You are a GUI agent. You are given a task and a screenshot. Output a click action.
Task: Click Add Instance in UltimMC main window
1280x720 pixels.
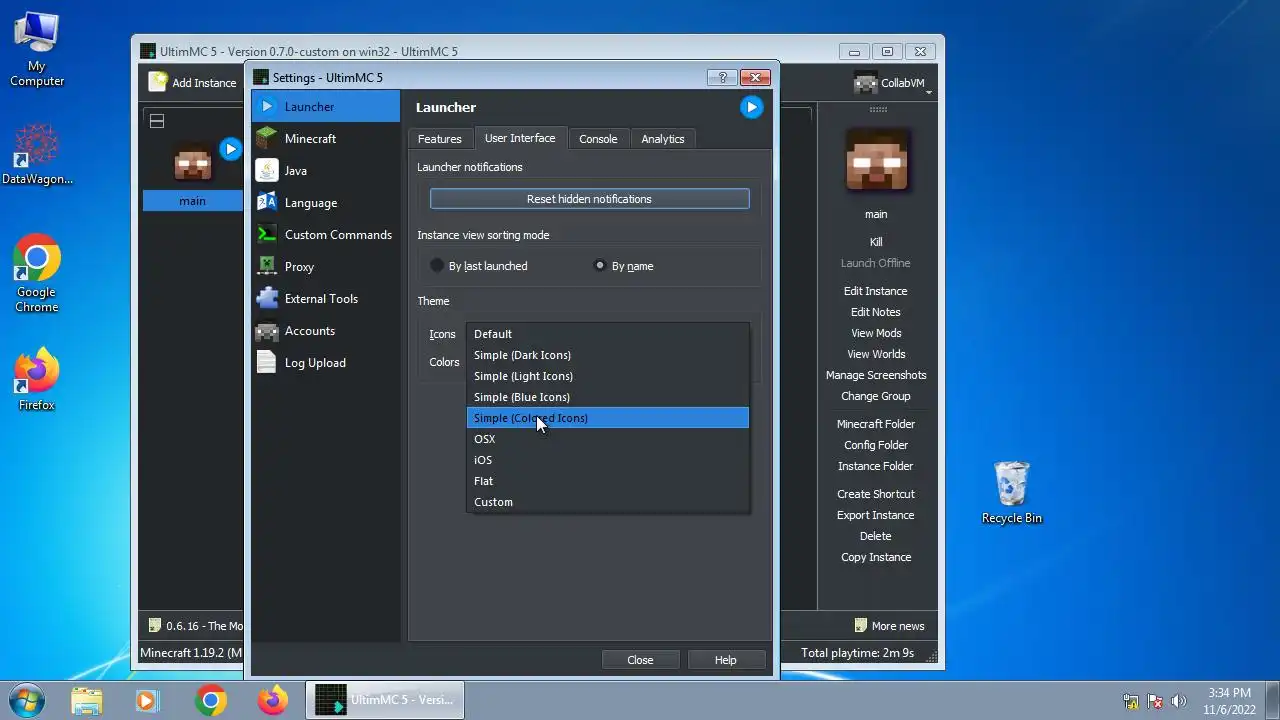tap(193, 83)
